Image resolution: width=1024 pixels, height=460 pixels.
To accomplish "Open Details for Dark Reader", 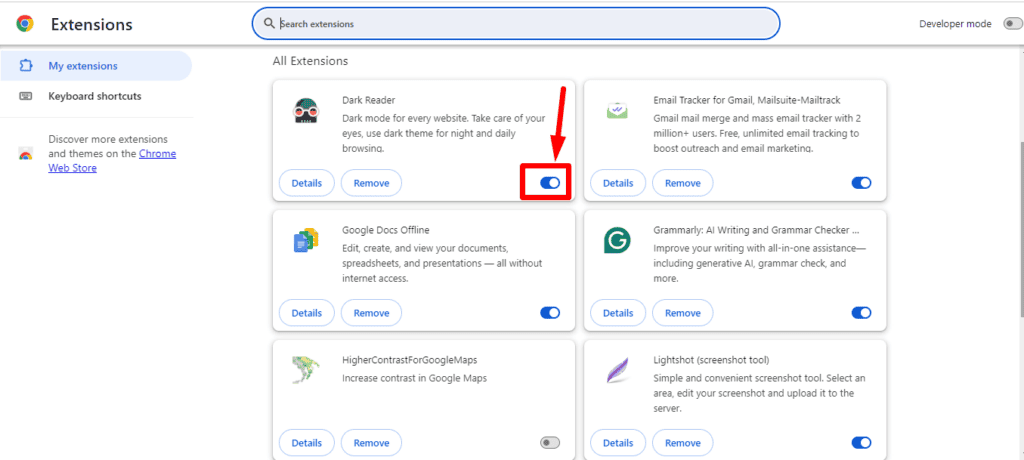I will [x=306, y=183].
